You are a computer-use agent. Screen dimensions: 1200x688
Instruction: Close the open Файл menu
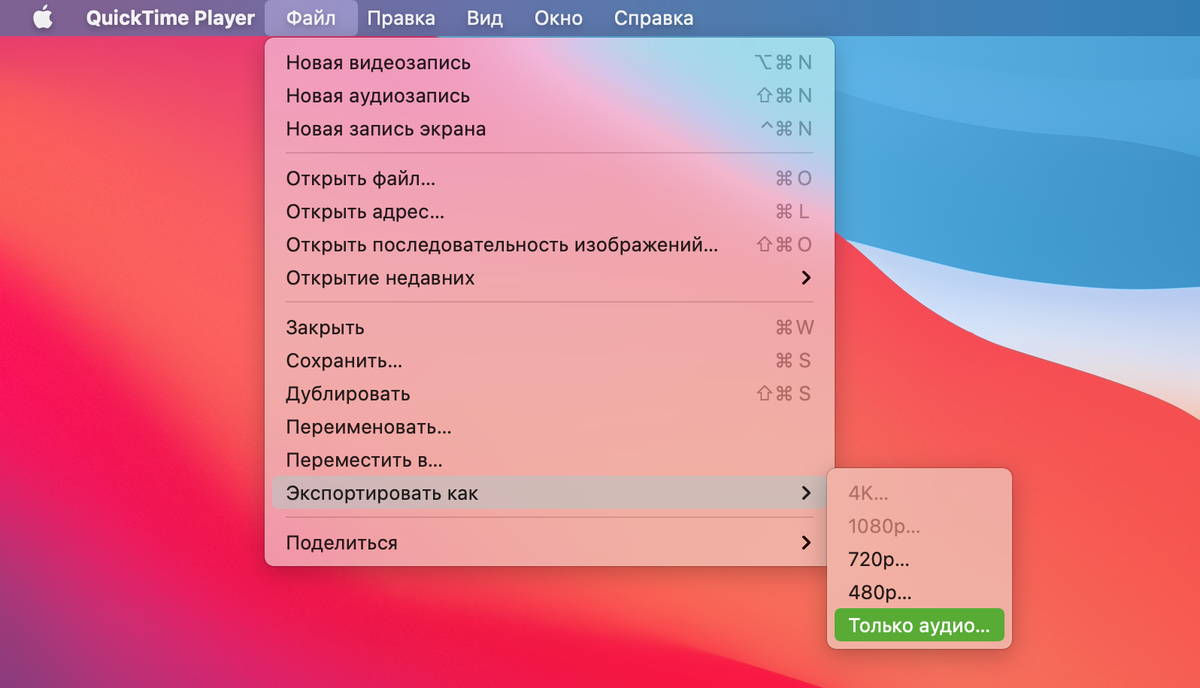311,18
